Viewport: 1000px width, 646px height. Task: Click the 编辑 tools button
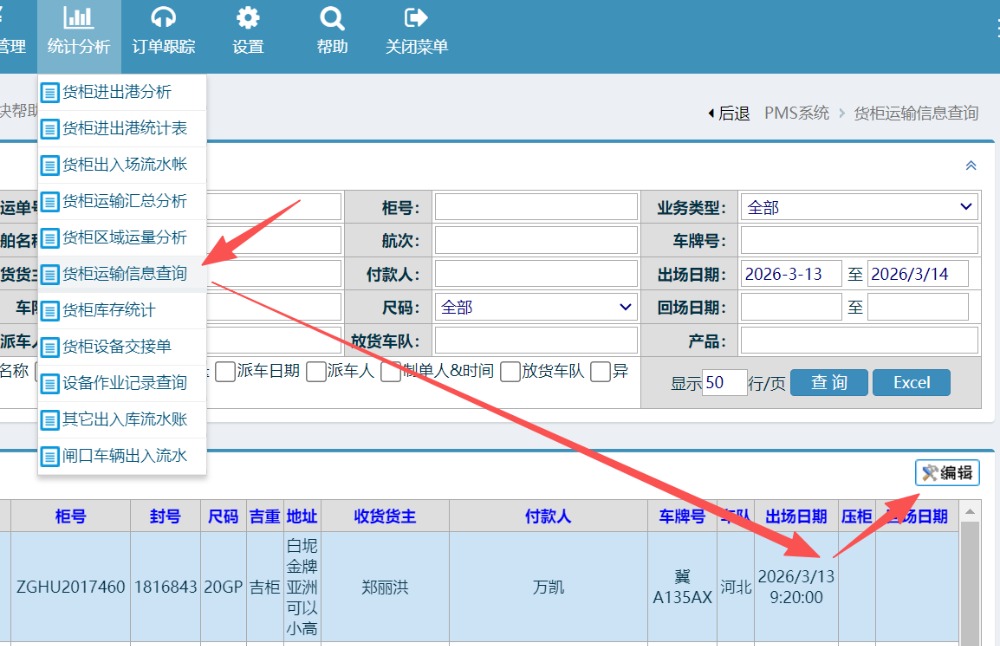pos(947,473)
